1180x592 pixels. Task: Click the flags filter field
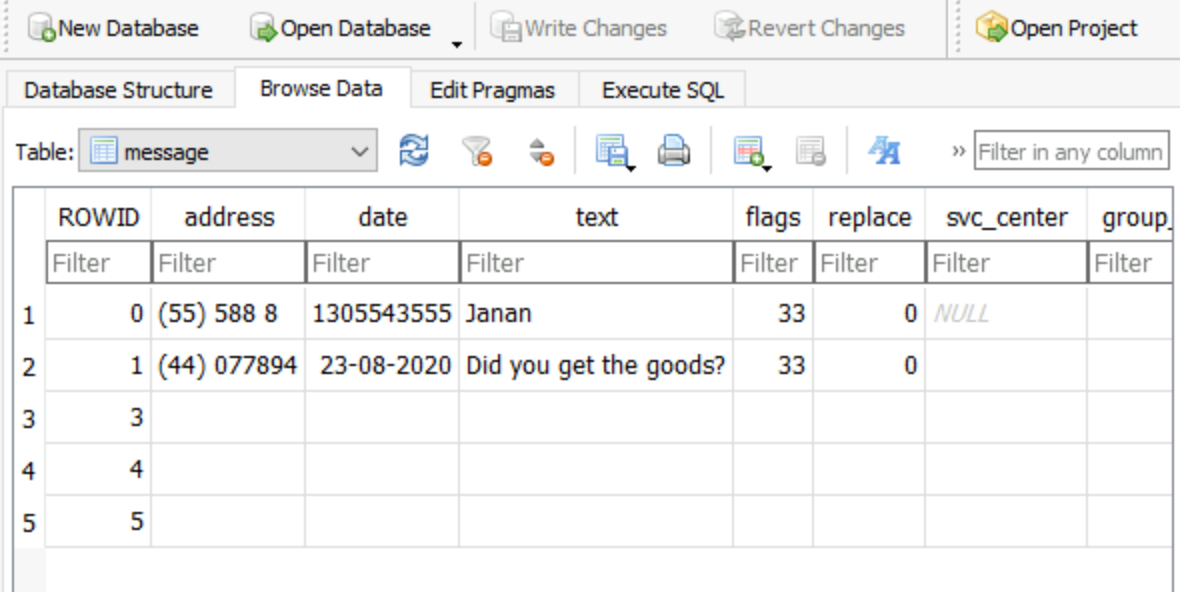tap(773, 263)
